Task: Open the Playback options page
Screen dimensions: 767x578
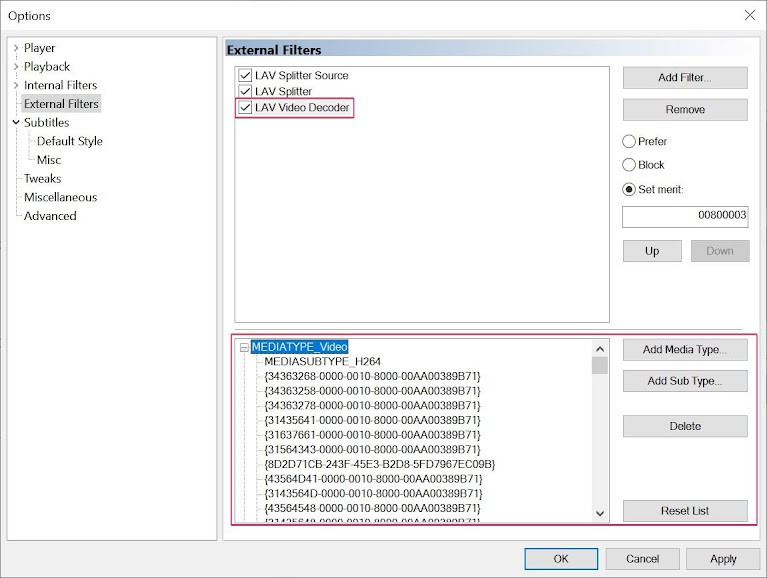Action: [x=47, y=67]
